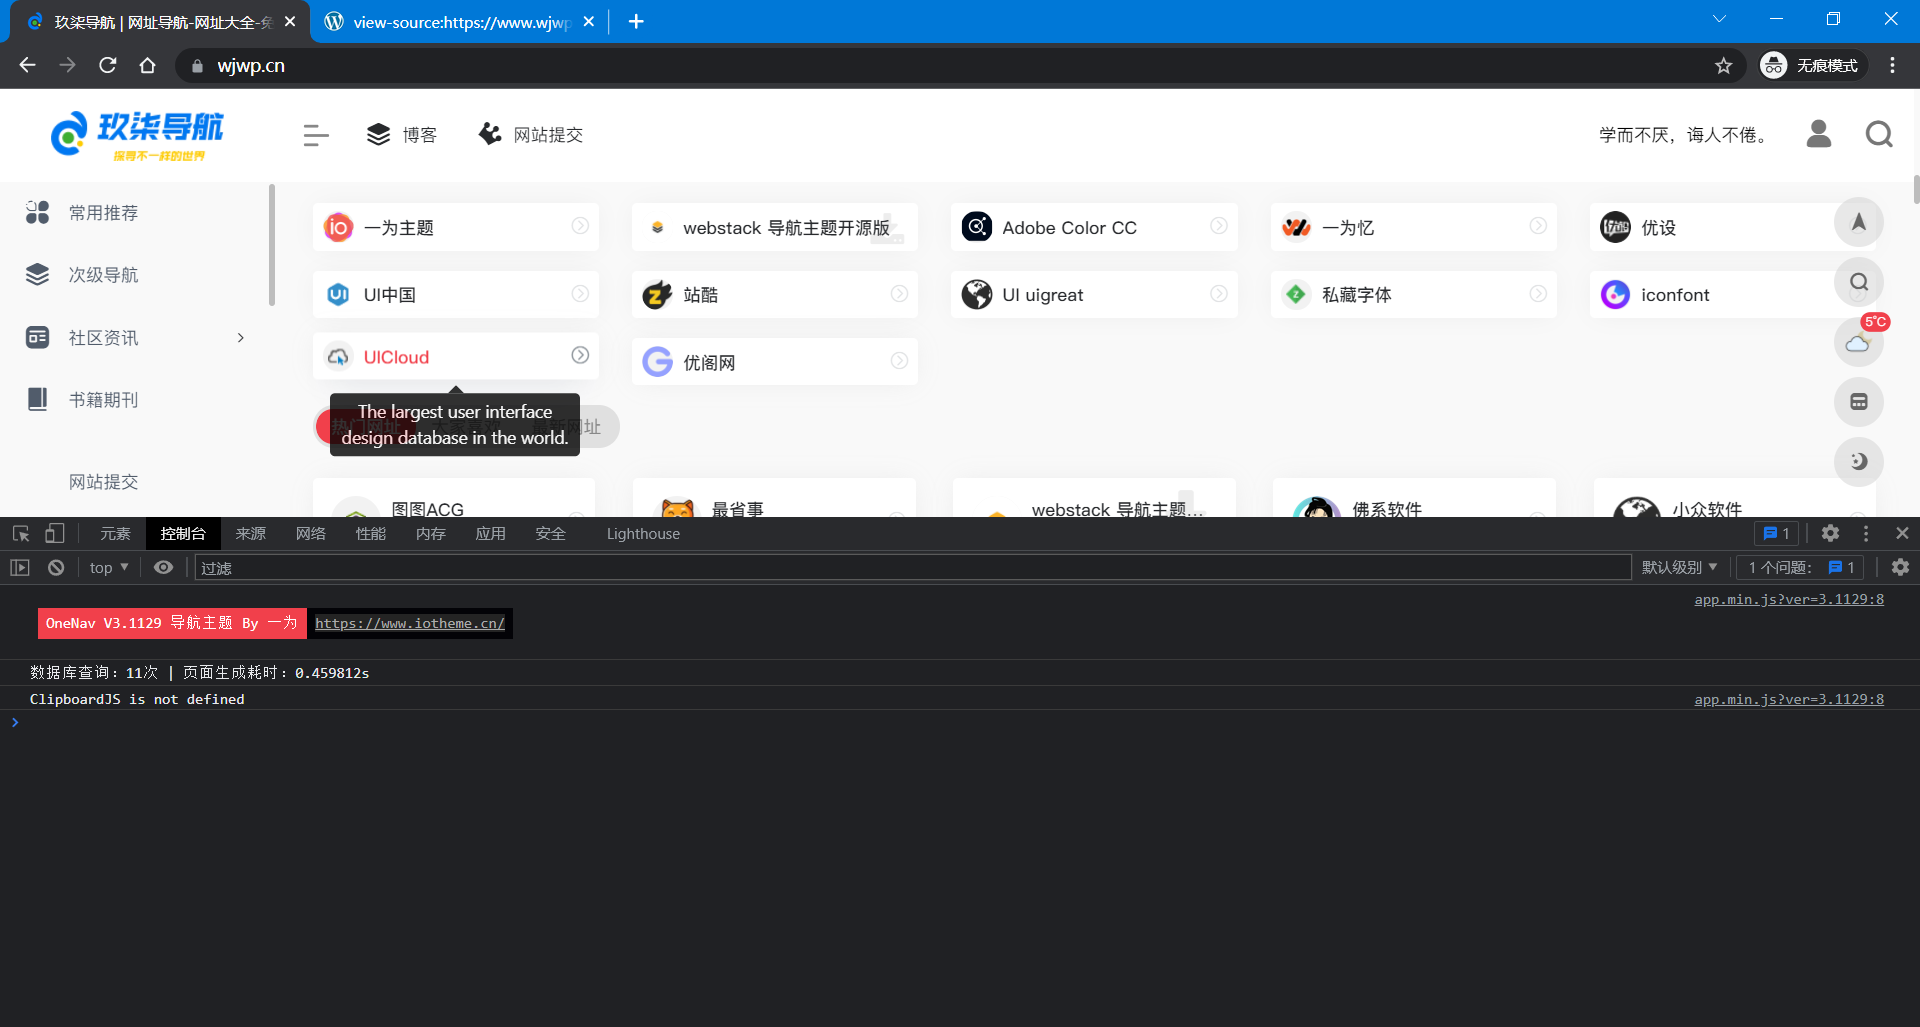Click the eye icon to create a live expression

tap(163, 567)
